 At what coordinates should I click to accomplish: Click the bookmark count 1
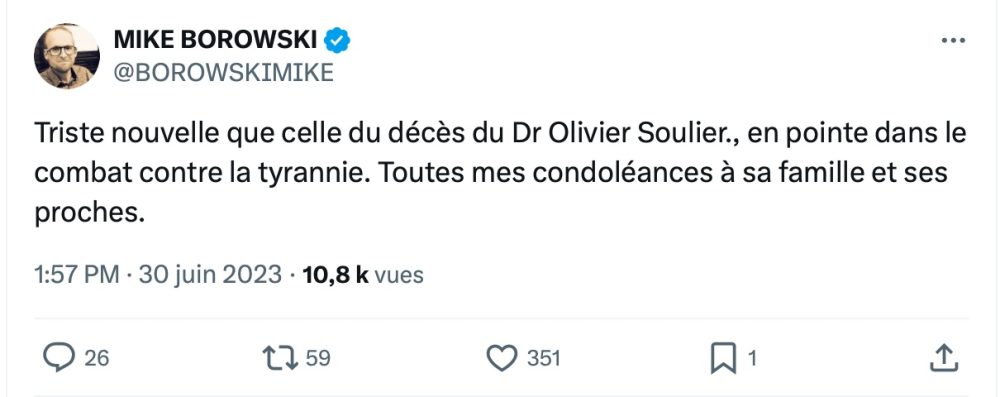[751, 359]
